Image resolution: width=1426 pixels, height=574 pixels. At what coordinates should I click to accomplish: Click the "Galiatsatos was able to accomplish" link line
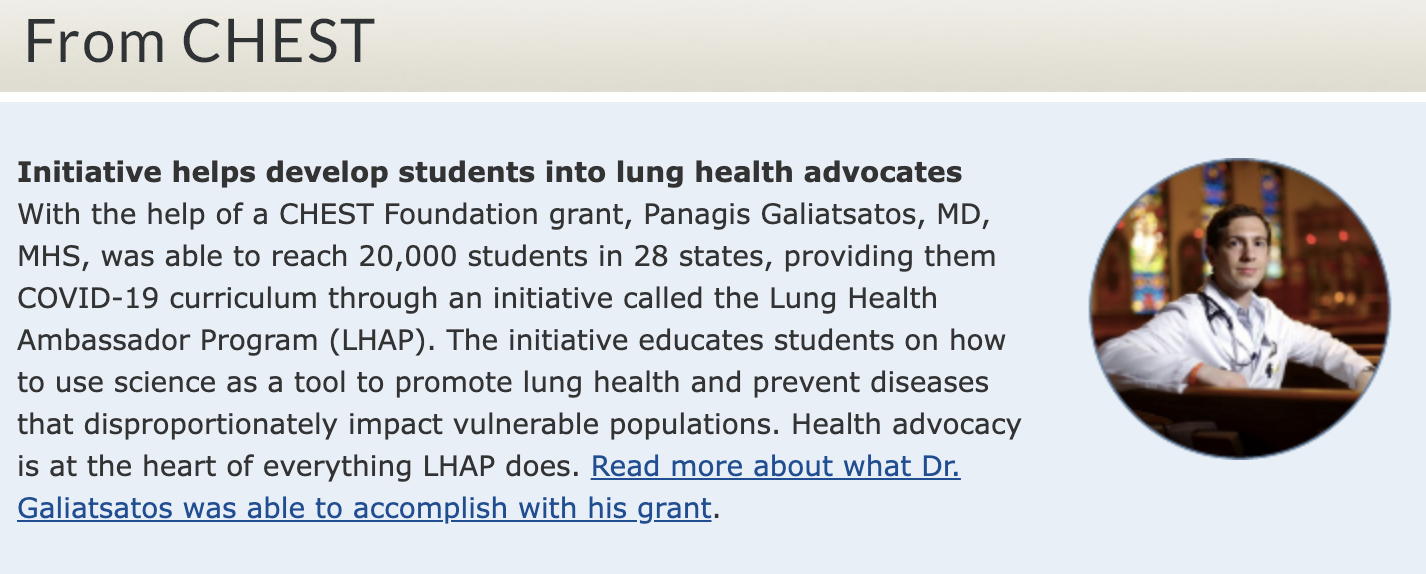[x=364, y=508]
